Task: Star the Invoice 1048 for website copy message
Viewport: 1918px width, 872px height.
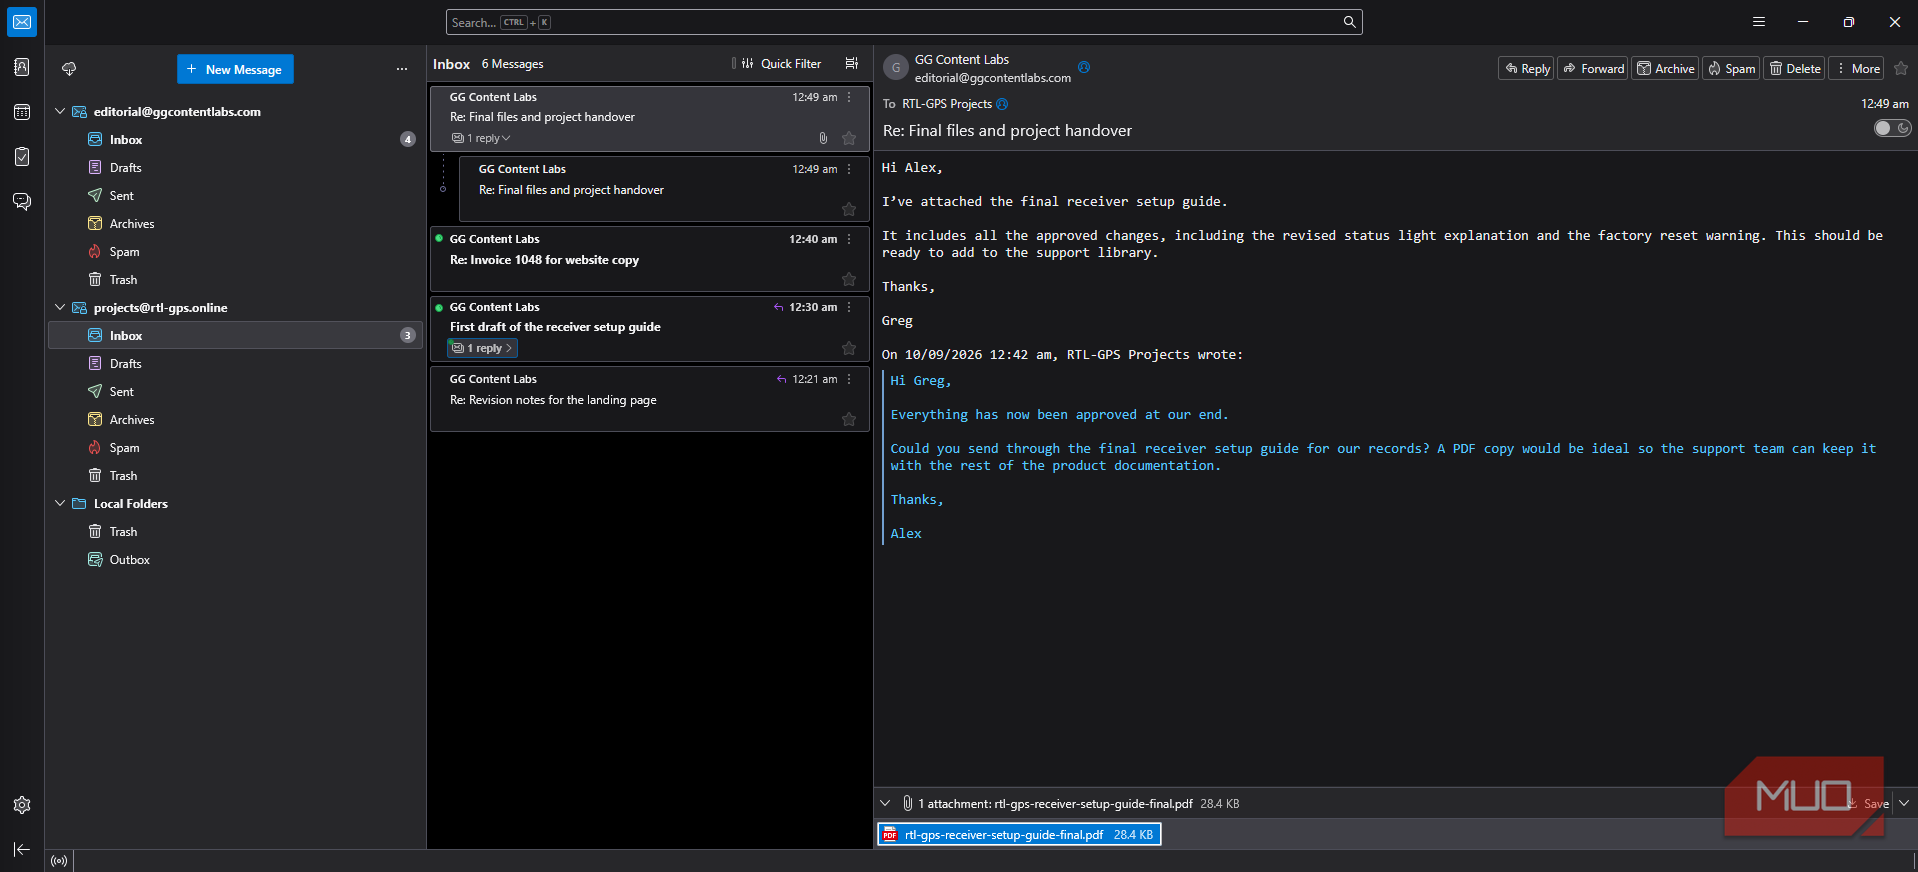Action: [849, 279]
